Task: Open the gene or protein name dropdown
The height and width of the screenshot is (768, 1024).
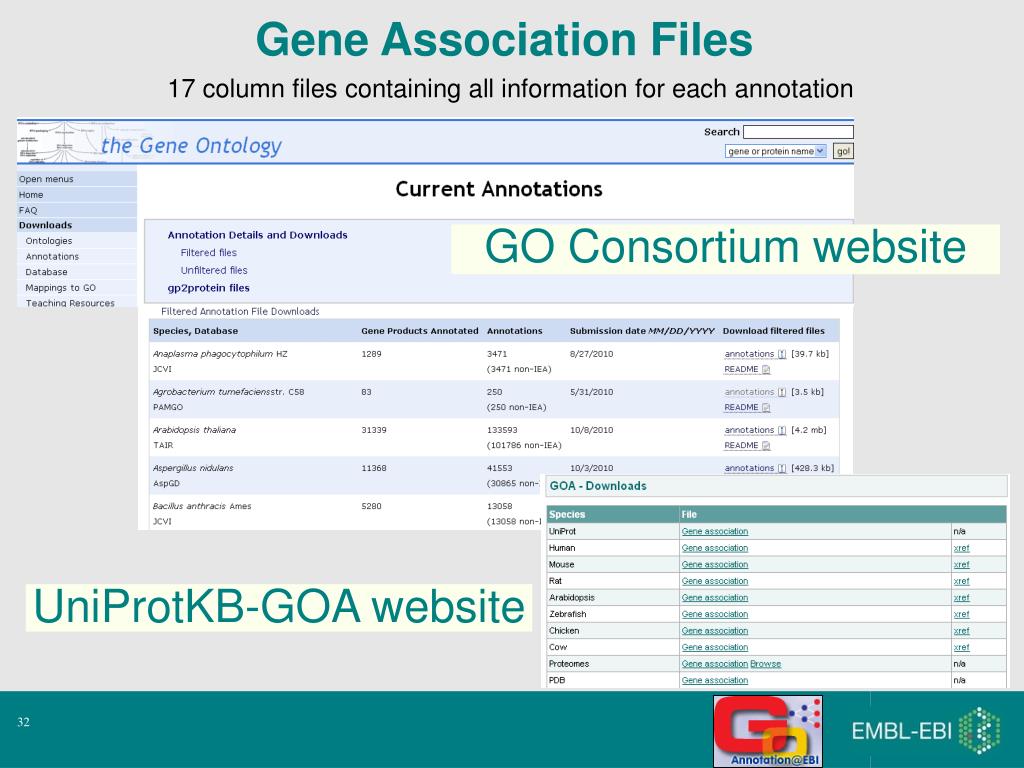Action: [x=776, y=151]
